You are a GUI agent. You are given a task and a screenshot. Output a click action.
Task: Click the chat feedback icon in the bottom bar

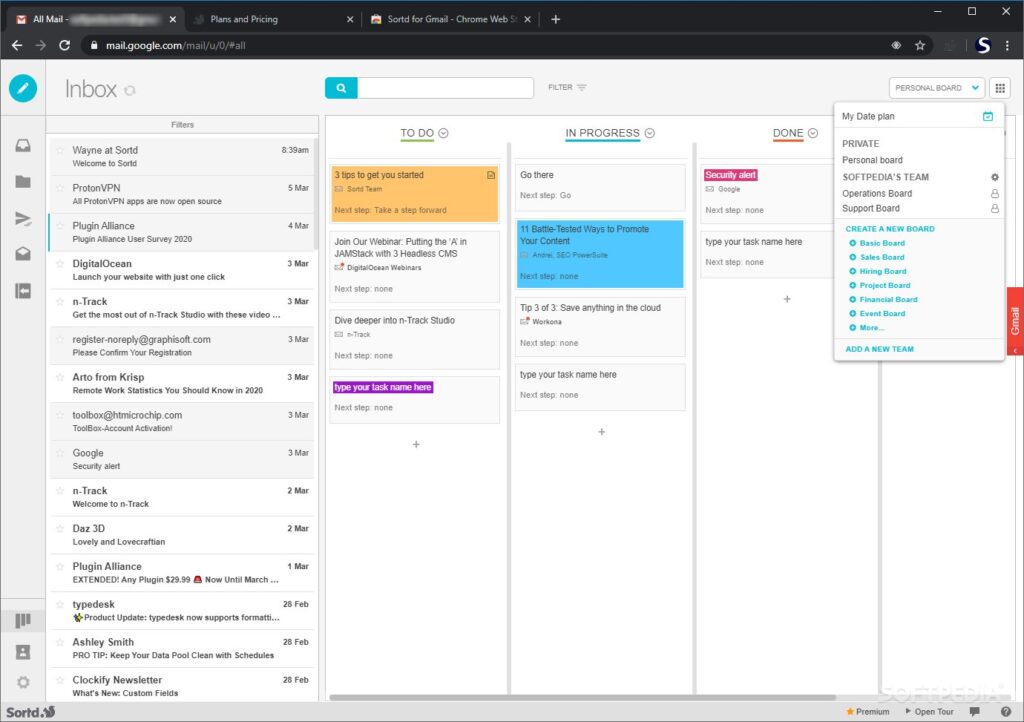click(x=974, y=712)
